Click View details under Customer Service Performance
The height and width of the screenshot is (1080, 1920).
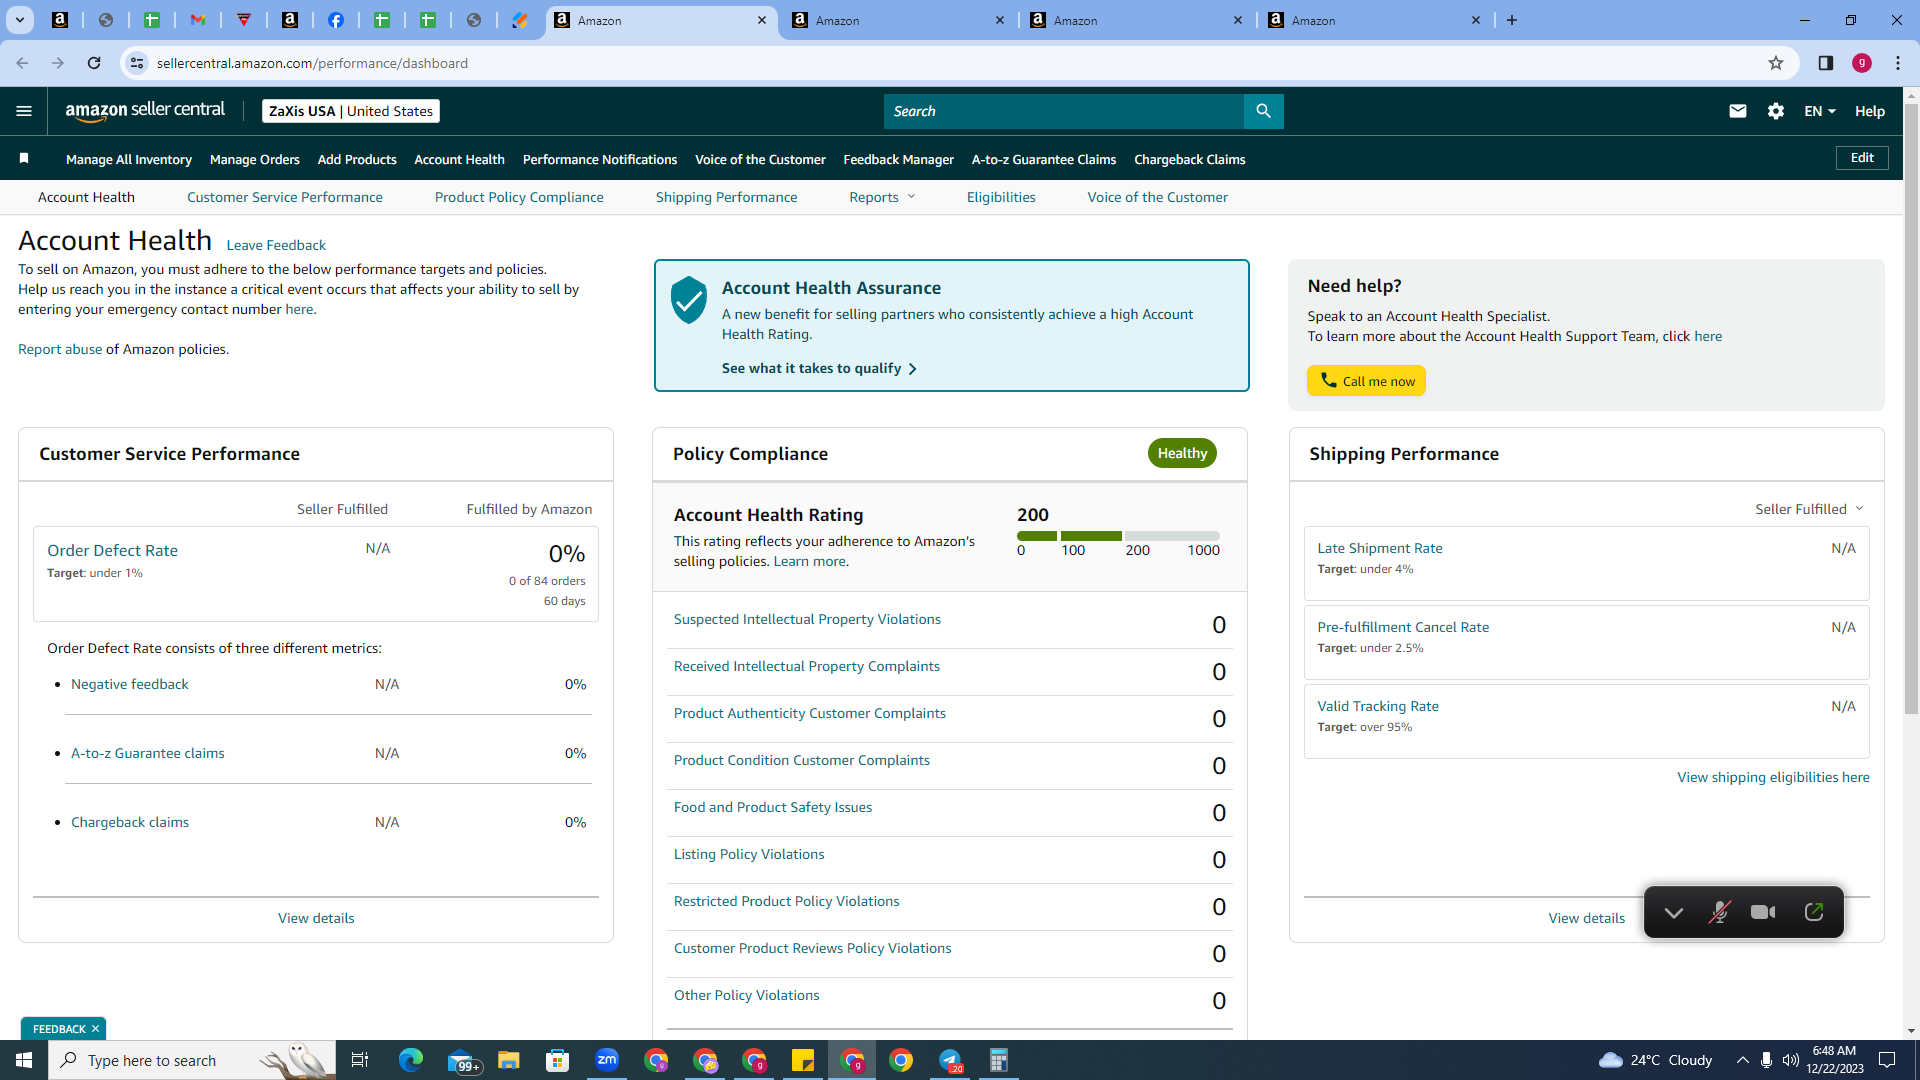316,918
